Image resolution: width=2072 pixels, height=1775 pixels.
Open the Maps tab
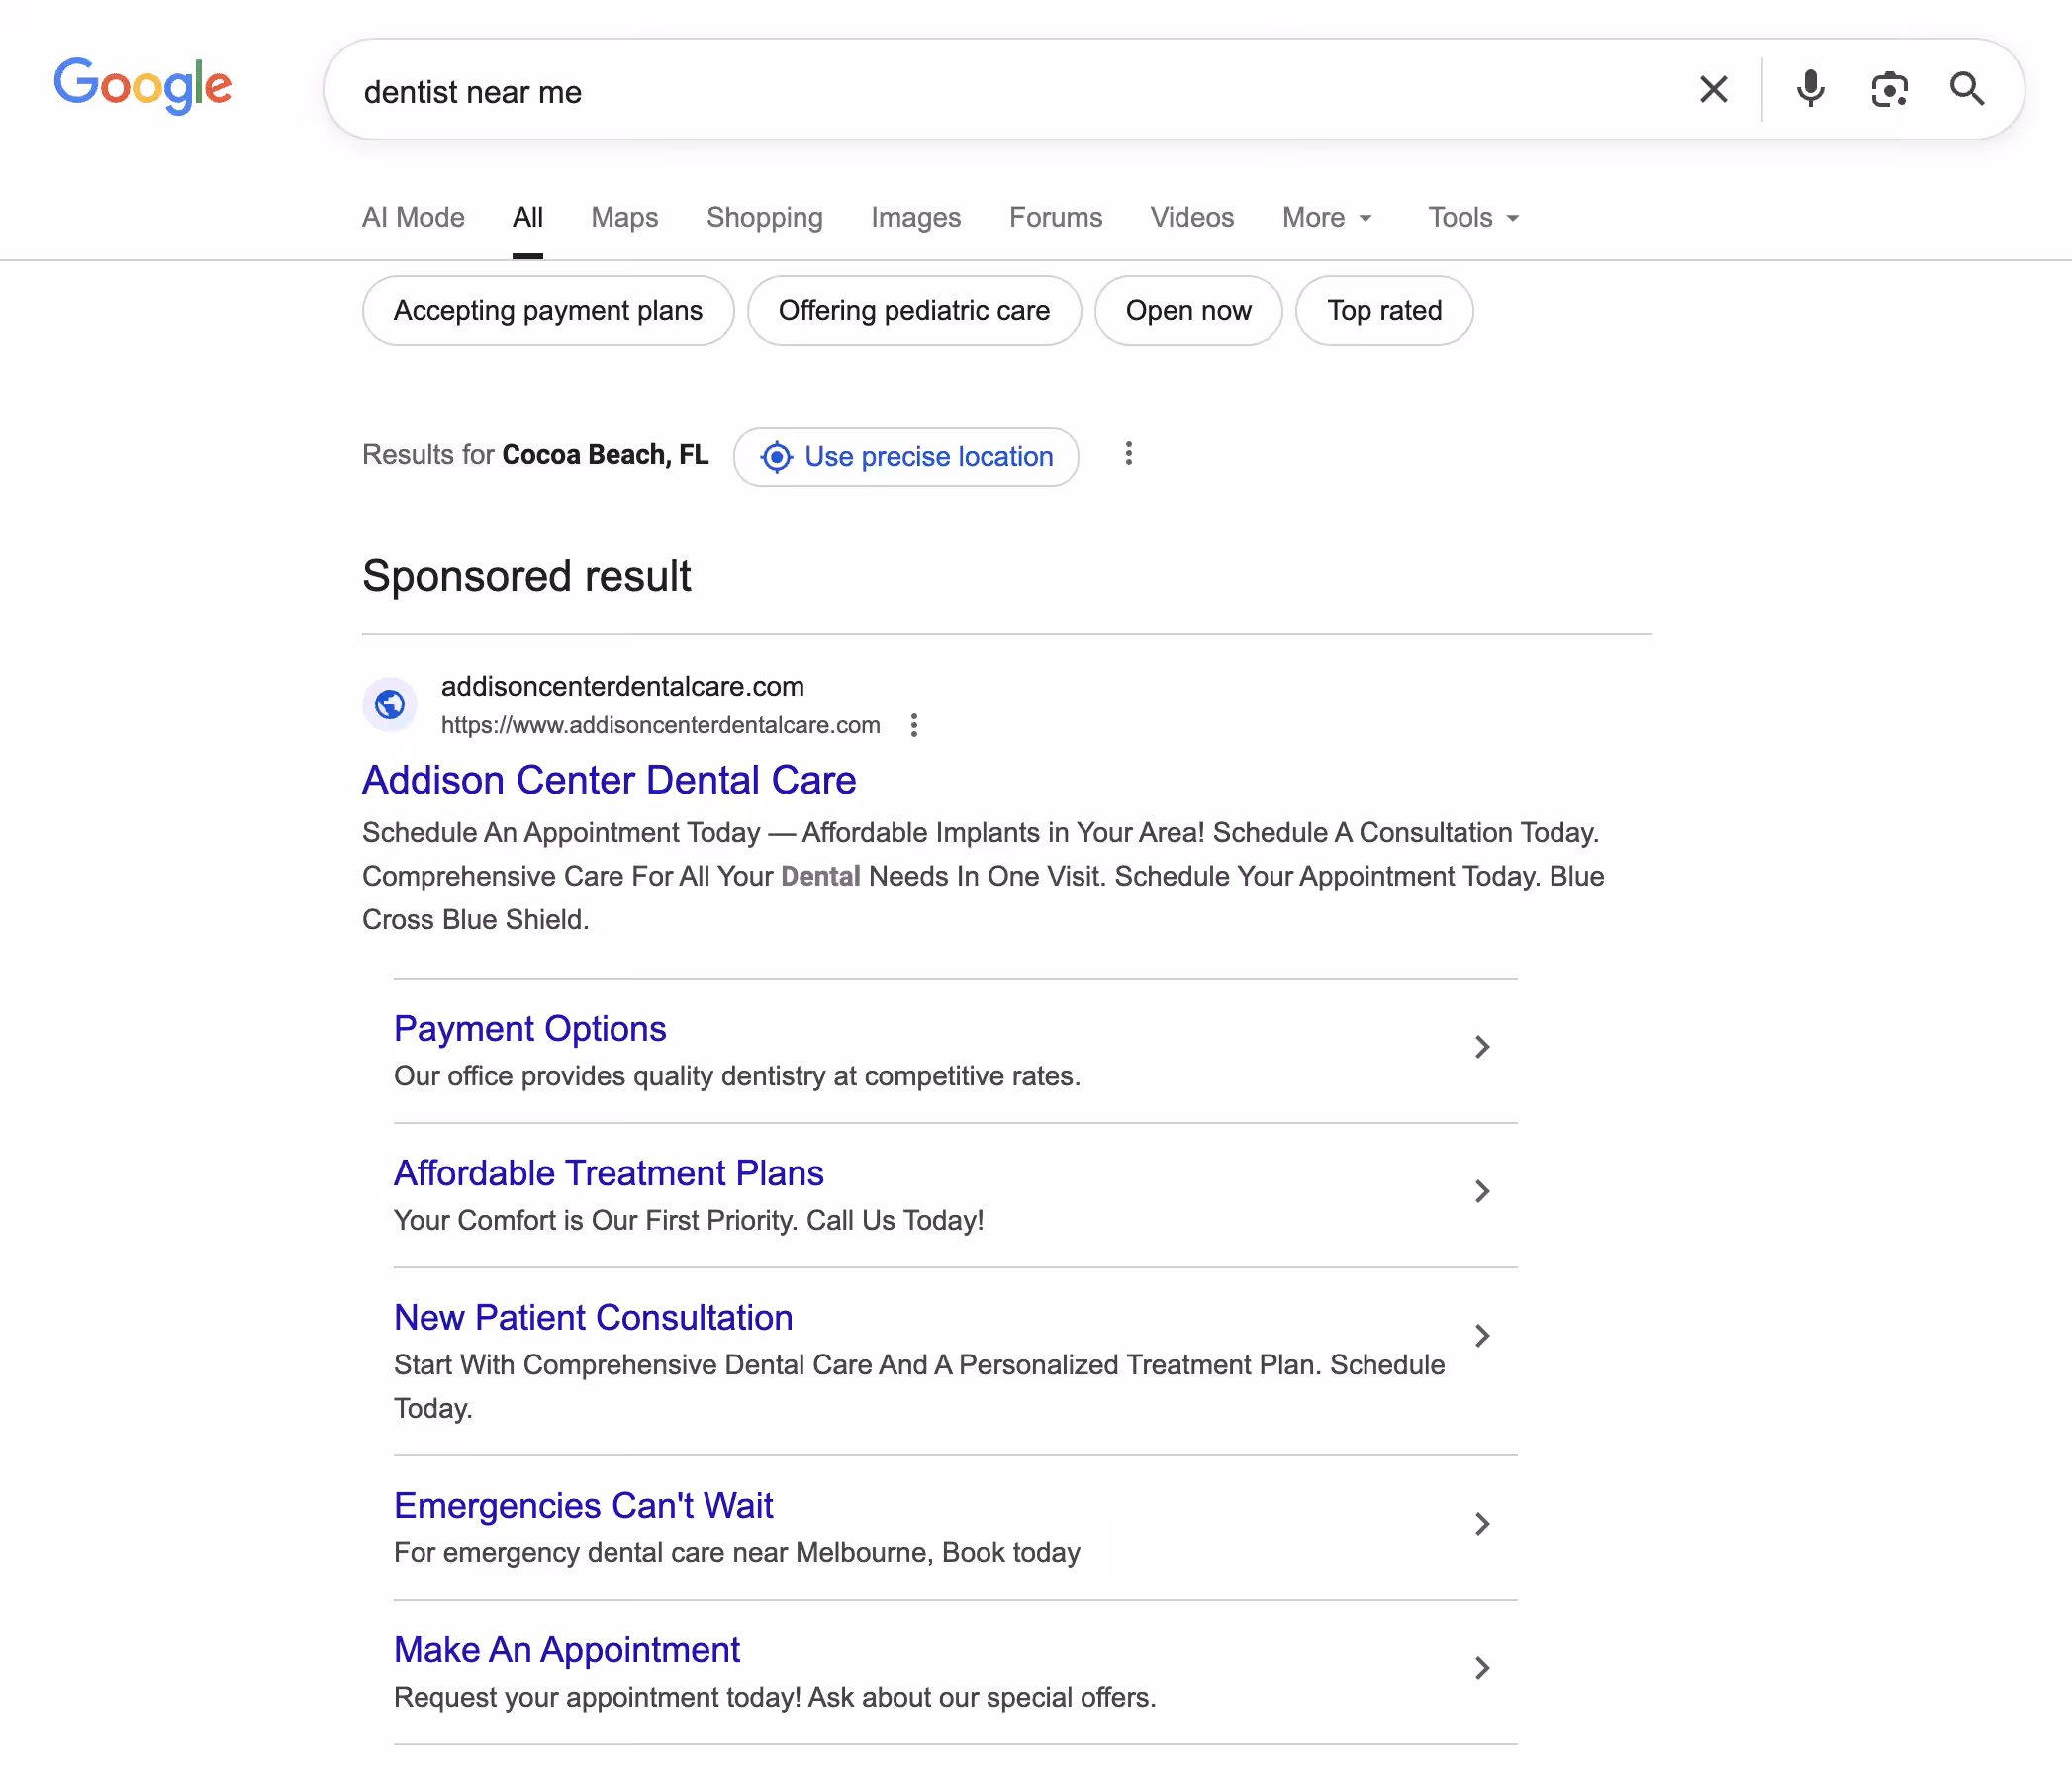pos(625,217)
